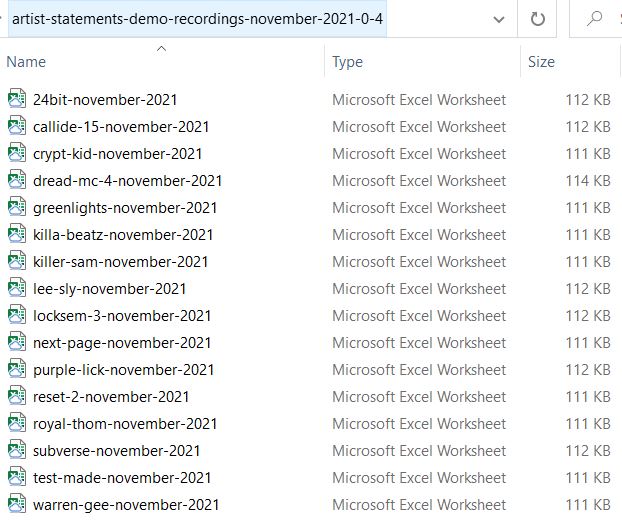Select the lee-sly-november-2021 file name
The height and width of the screenshot is (526, 622).
(109, 289)
